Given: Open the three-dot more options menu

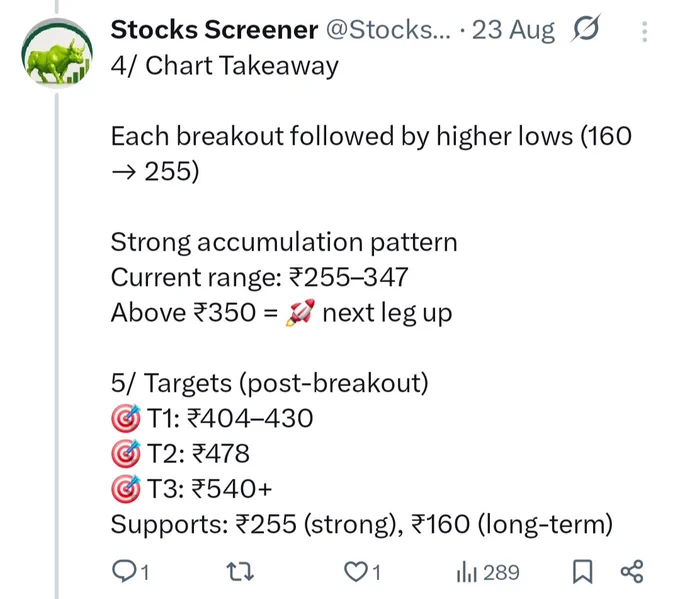Looking at the screenshot, I should point(645,31).
